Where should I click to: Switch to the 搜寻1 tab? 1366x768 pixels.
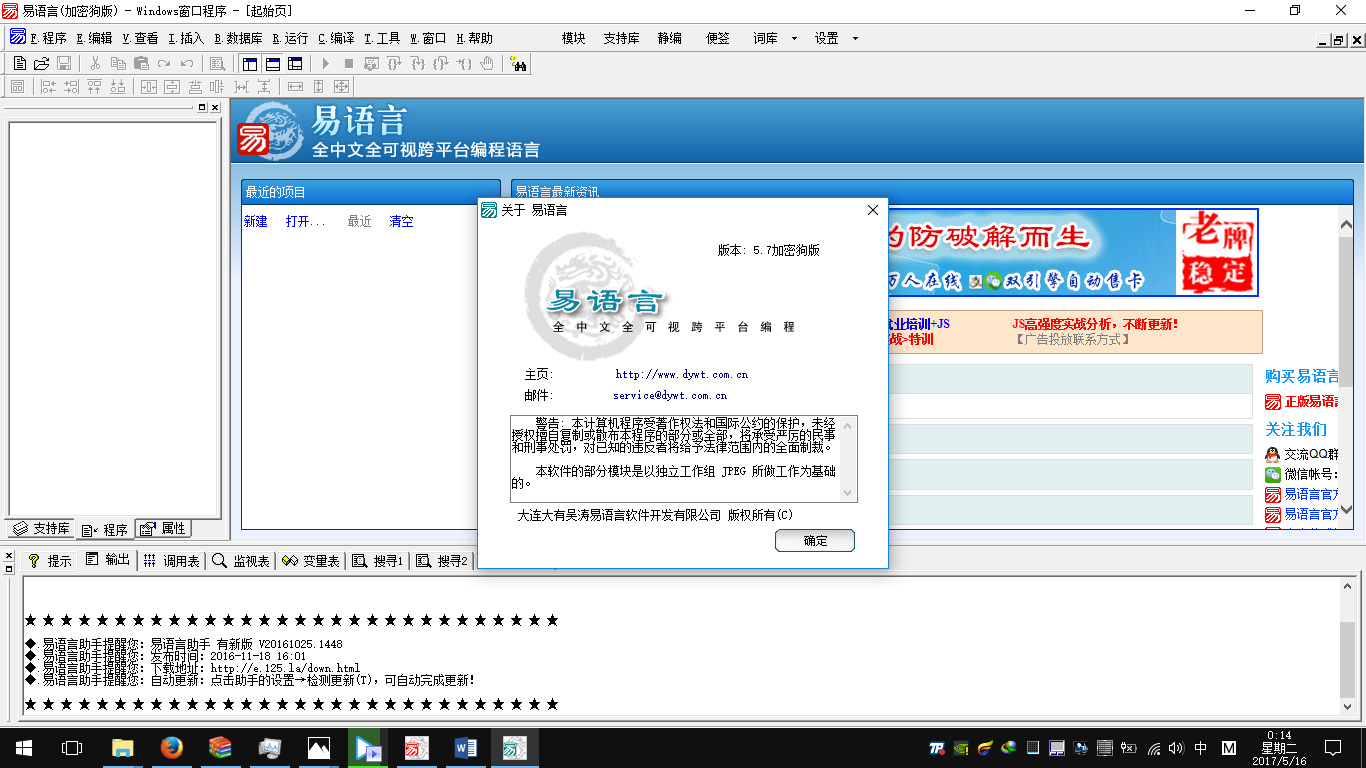tap(378, 561)
